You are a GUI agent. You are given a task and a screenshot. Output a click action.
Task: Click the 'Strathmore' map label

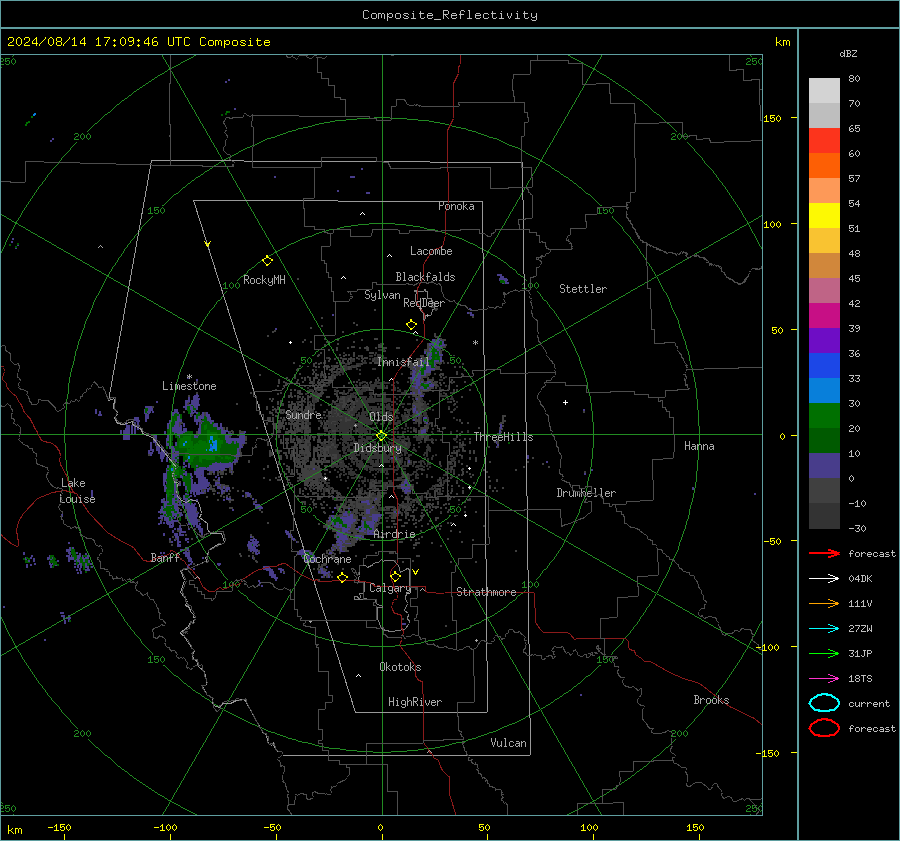pos(486,592)
